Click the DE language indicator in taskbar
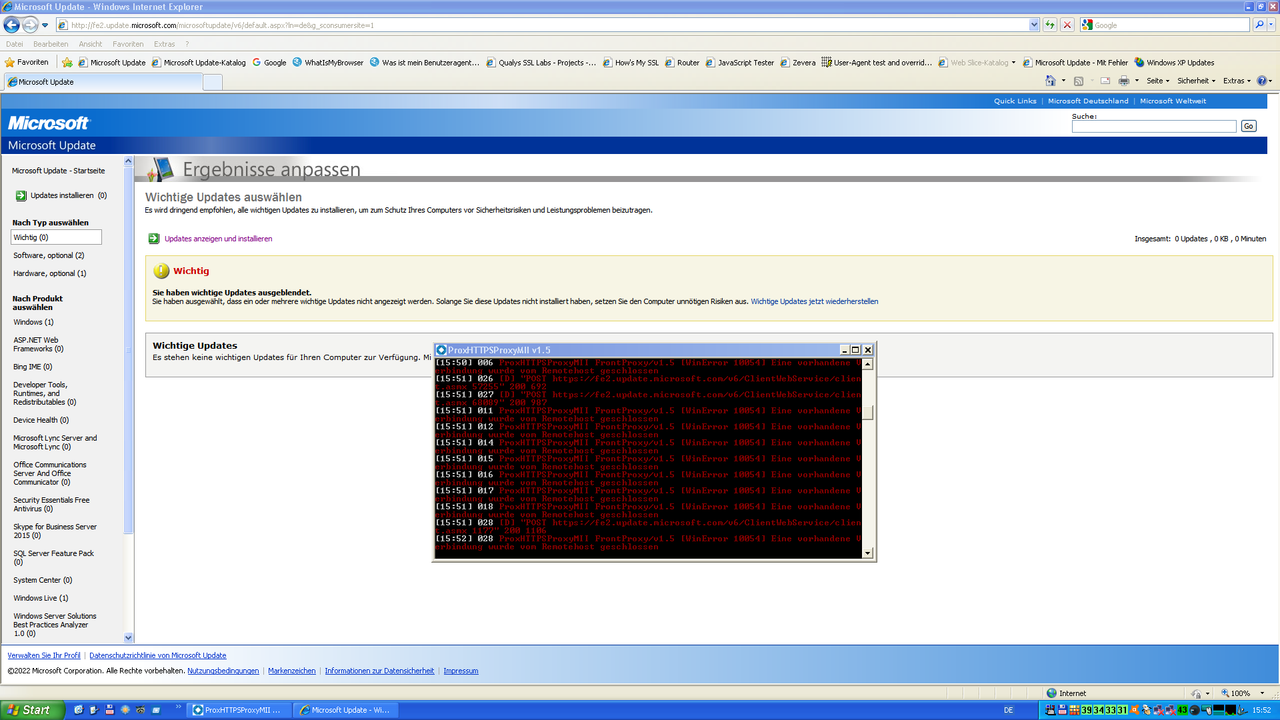Viewport: 1280px width, 720px height. pos(1008,710)
